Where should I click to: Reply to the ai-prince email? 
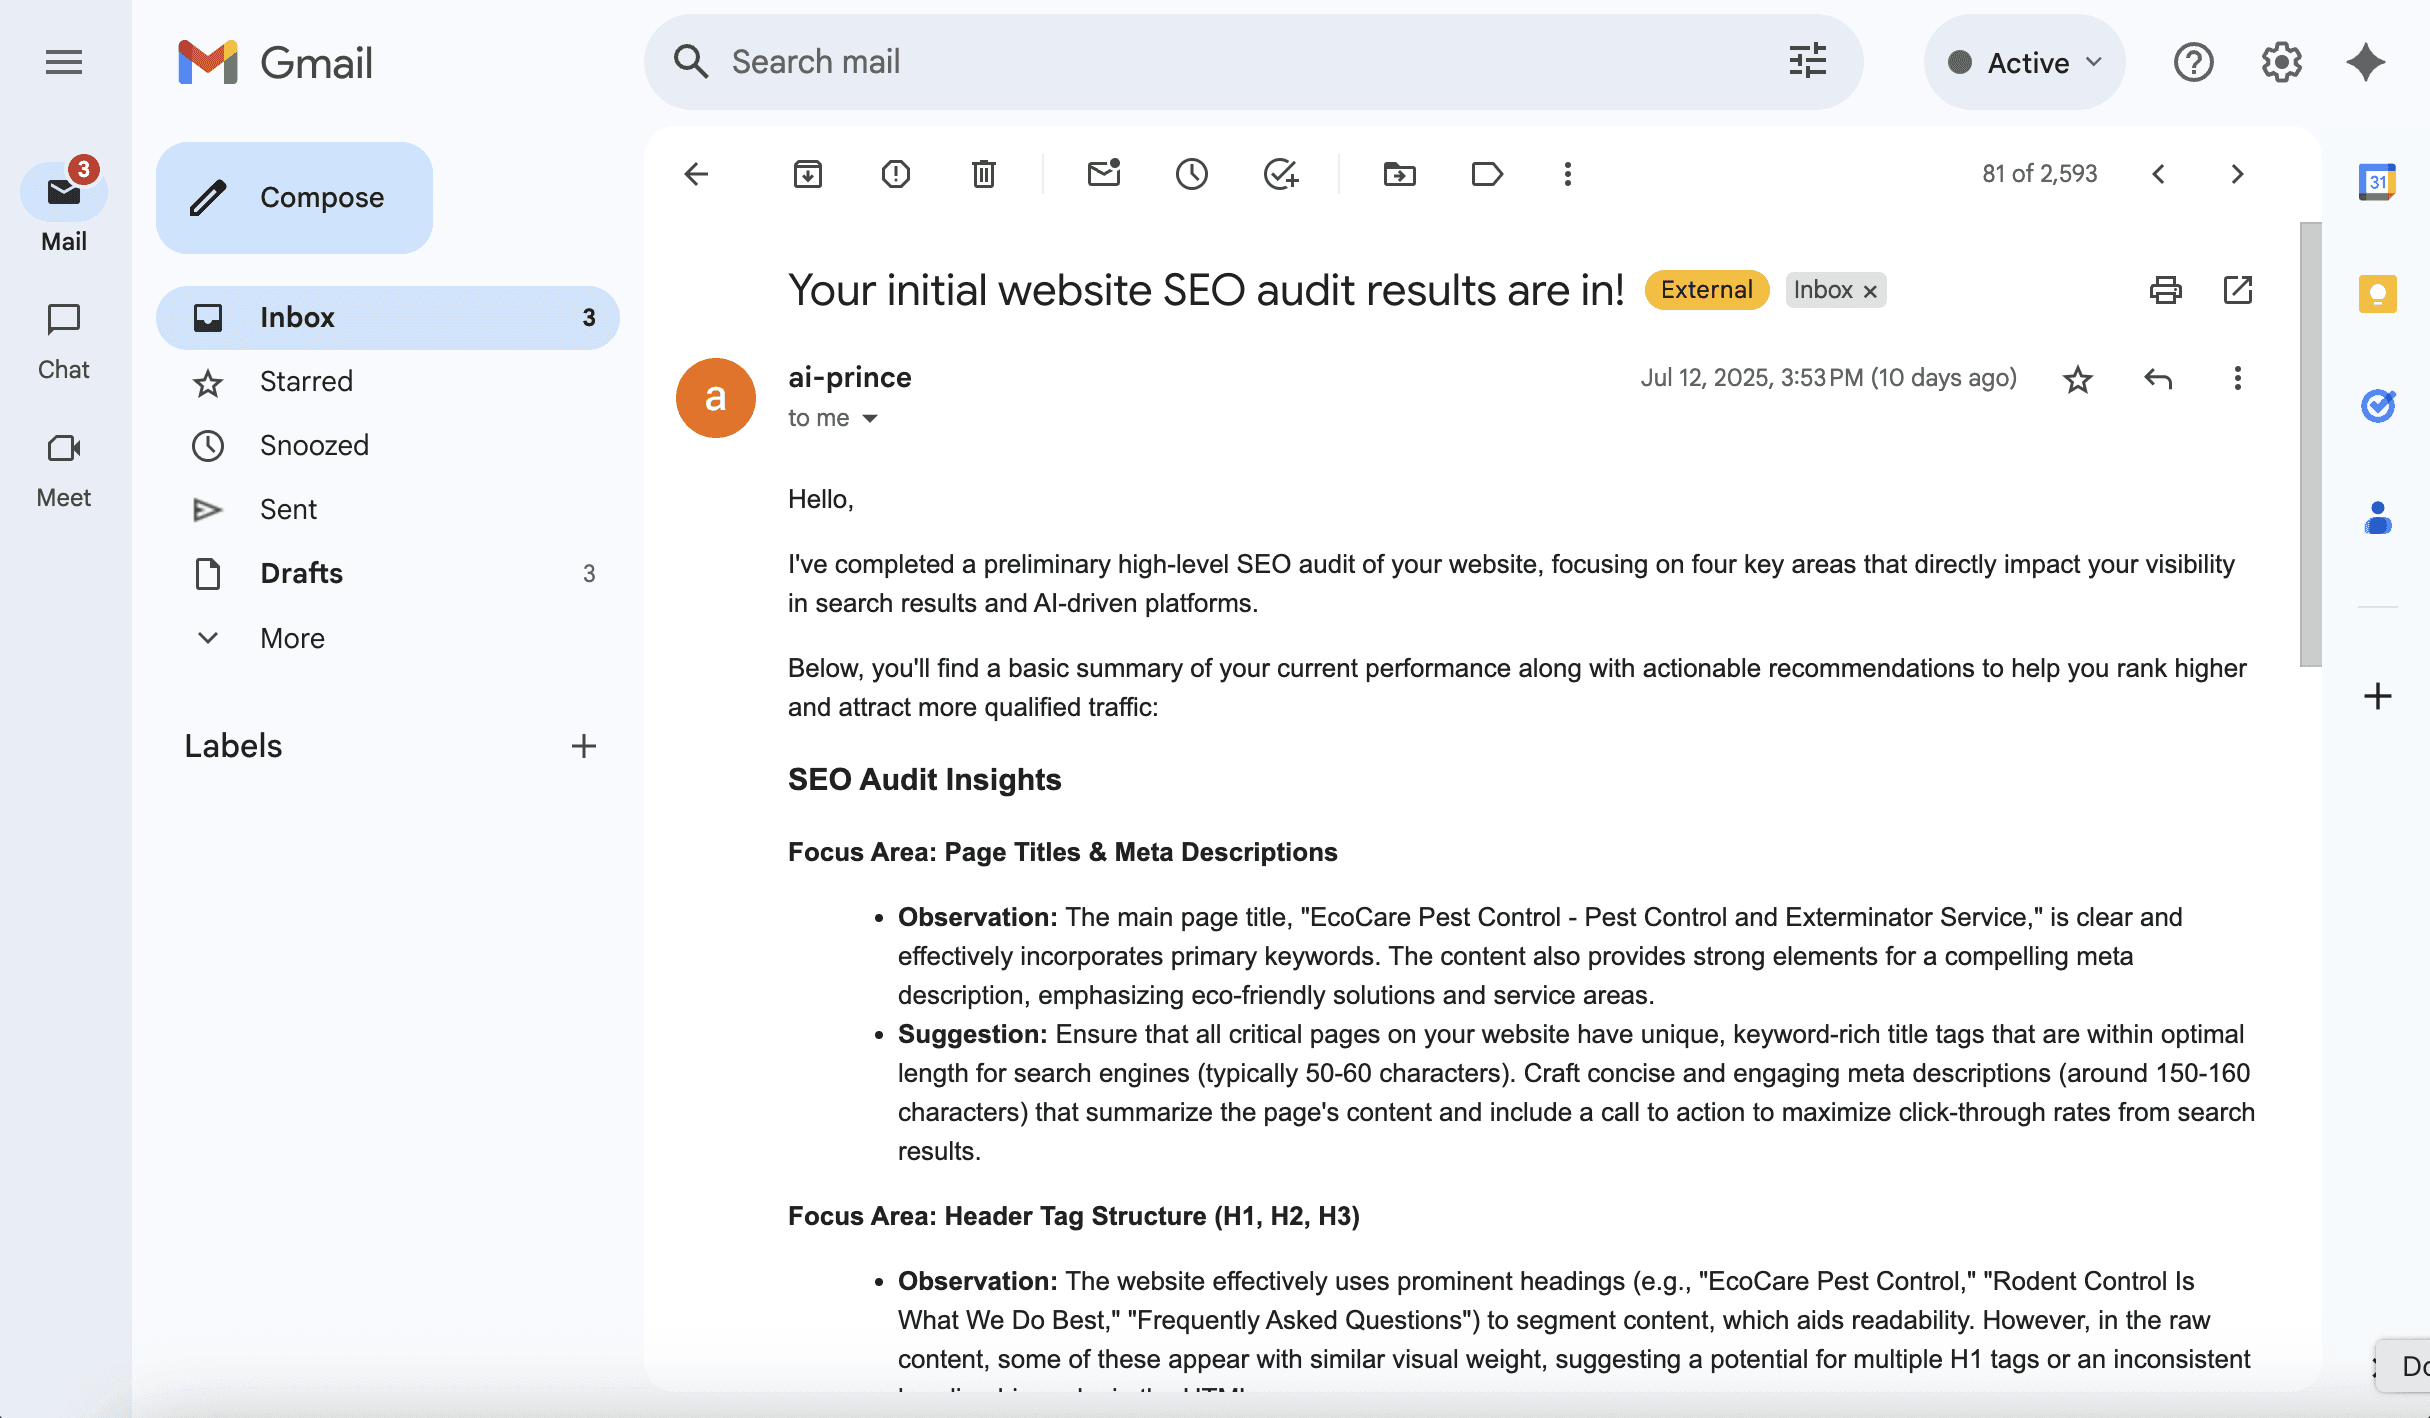click(2157, 379)
